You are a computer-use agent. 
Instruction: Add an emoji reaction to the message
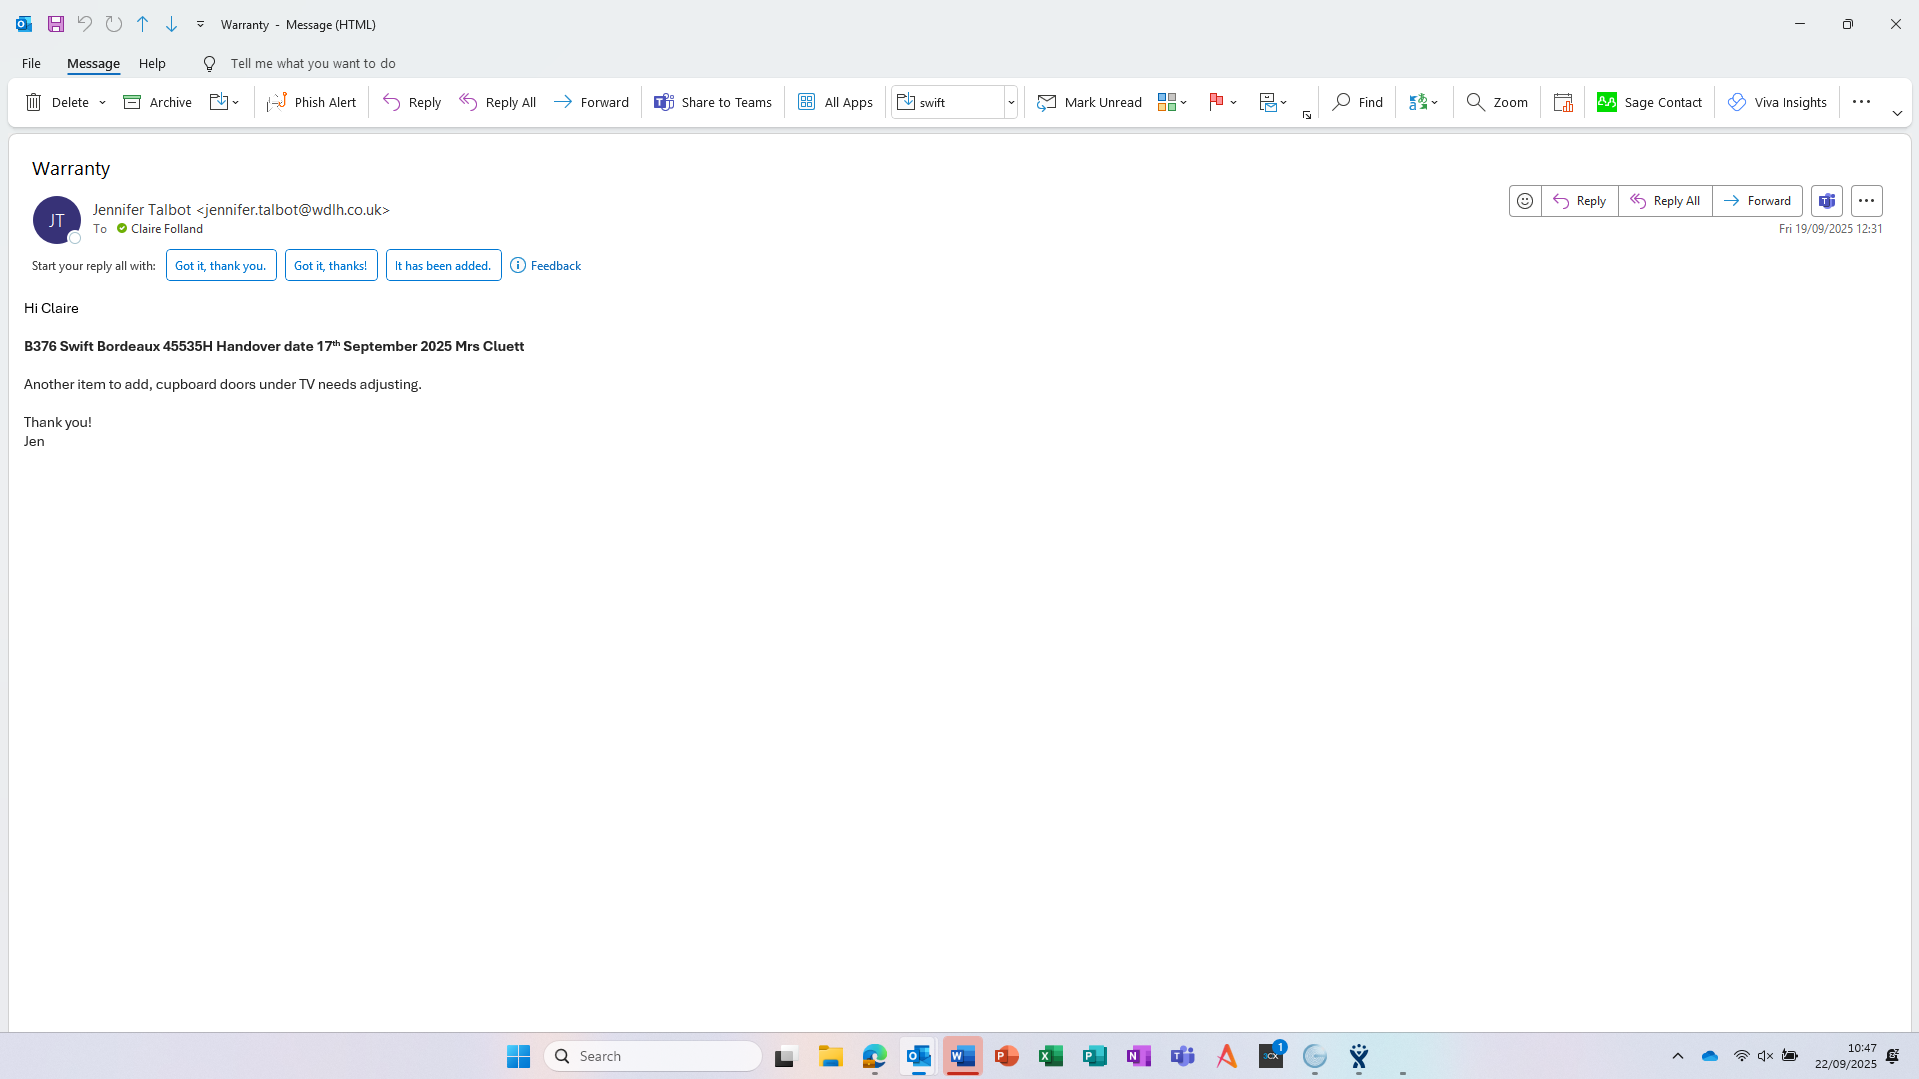point(1524,201)
